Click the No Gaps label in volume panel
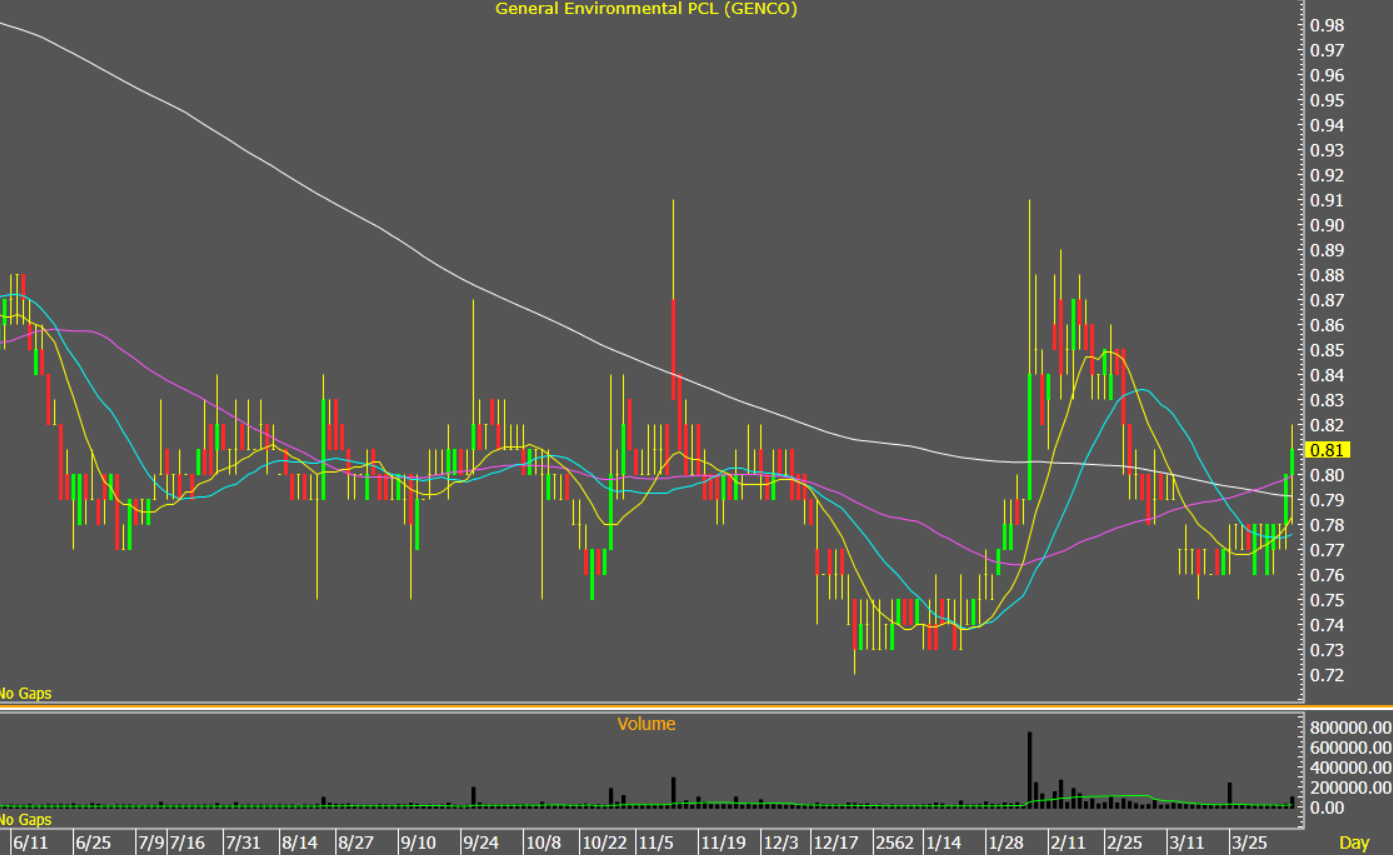The height and width of the screenshot is (855, 1393). [26, 819]
